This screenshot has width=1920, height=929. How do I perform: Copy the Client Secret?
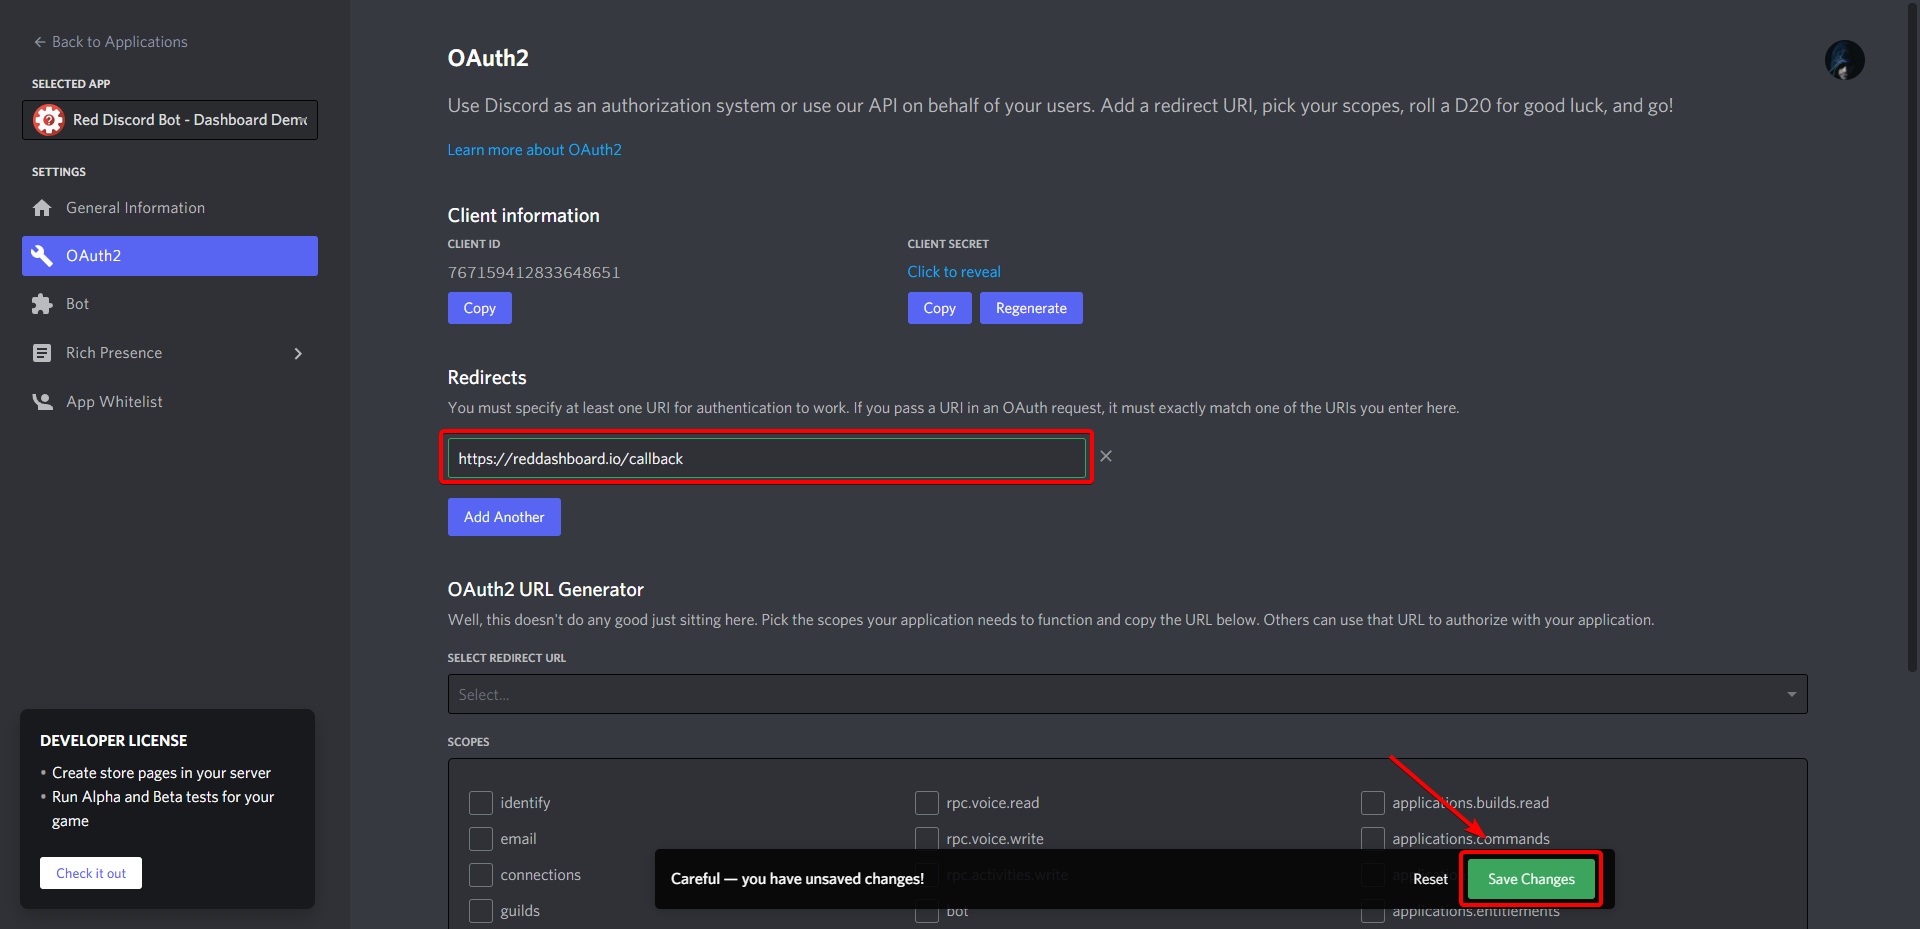click(x=940, y=308)
